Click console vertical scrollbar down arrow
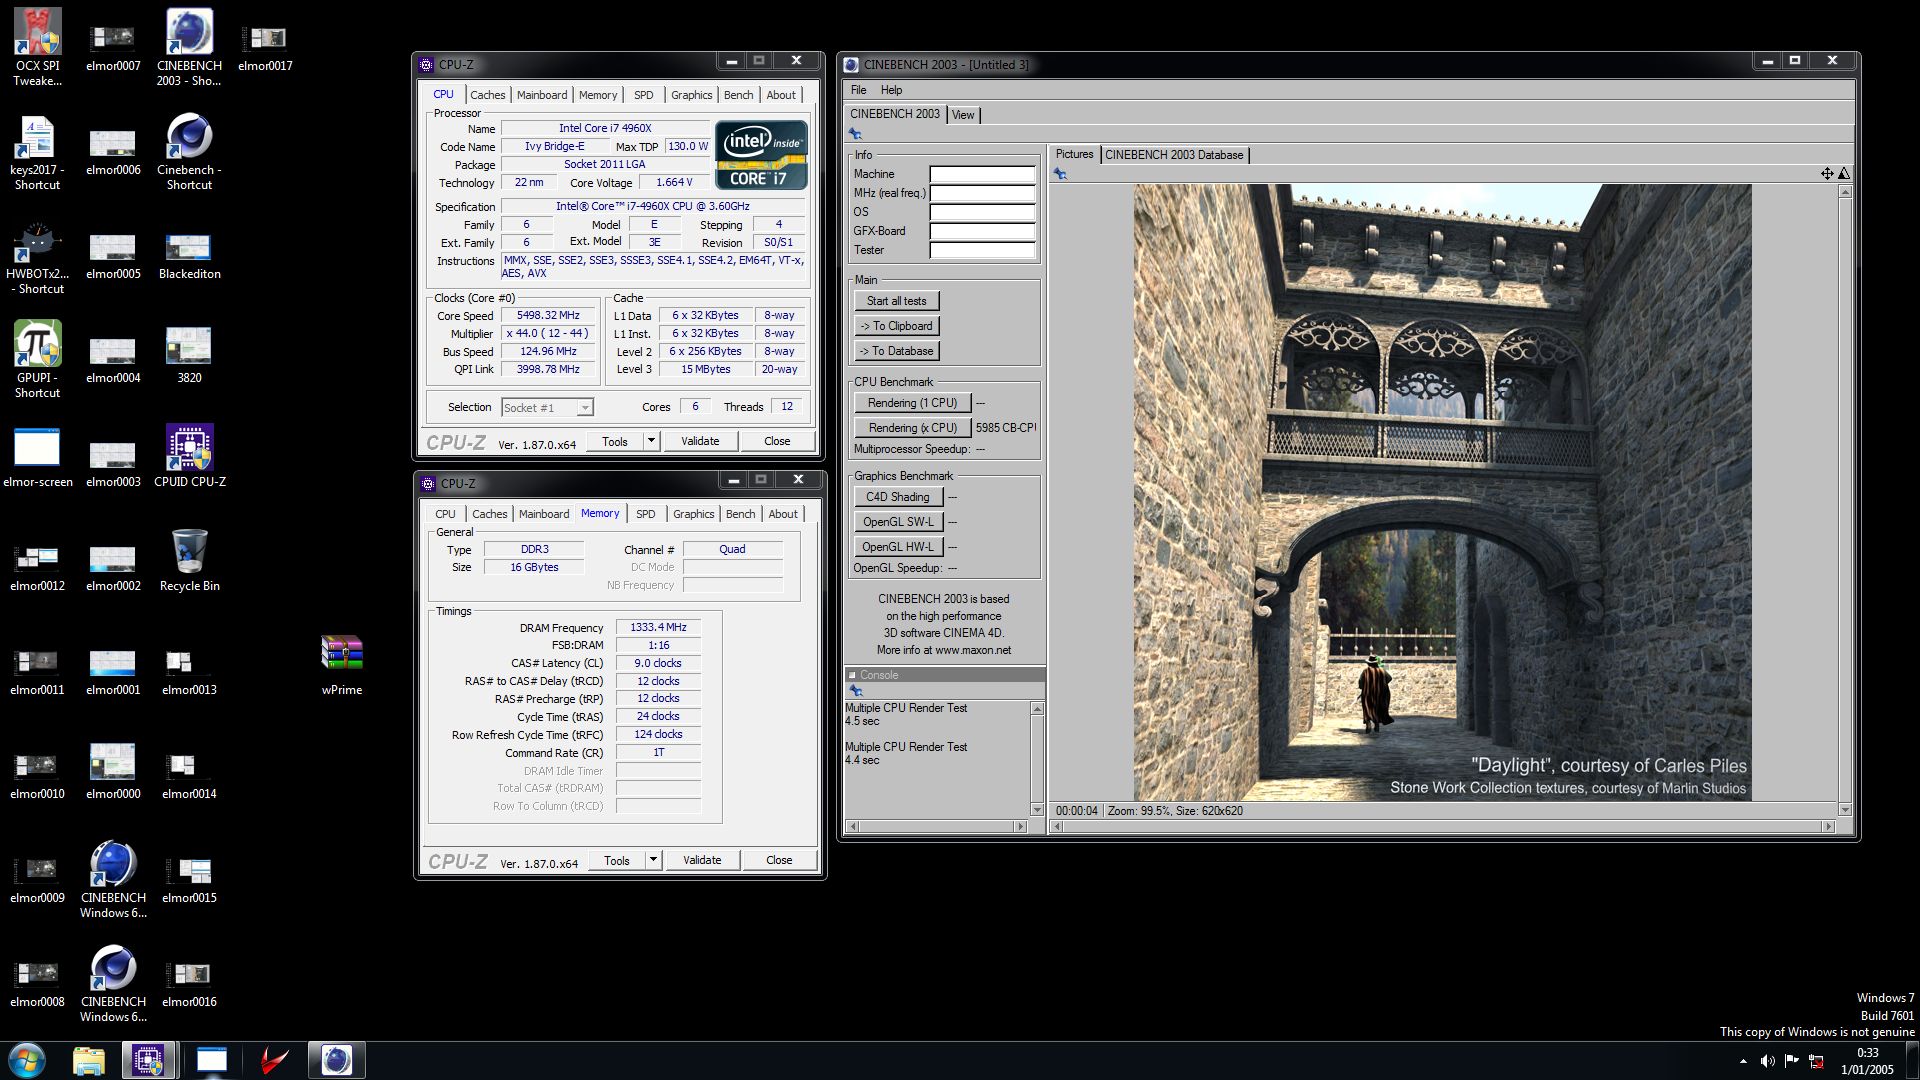1920x1080 pixels. click(1037, 810)
